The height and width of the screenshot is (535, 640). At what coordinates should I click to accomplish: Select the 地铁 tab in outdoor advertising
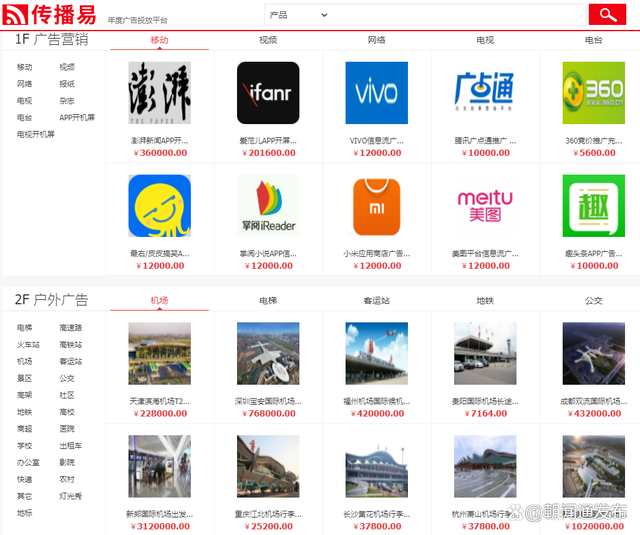[x=485, y=300]
